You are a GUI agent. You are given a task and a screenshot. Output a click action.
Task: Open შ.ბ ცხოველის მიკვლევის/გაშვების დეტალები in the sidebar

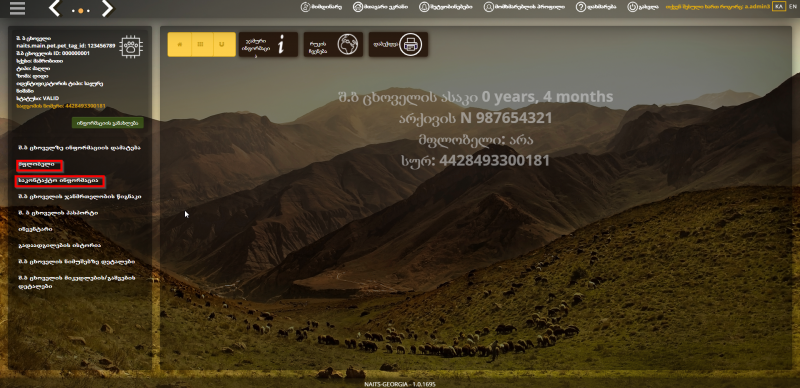point(76,282)
